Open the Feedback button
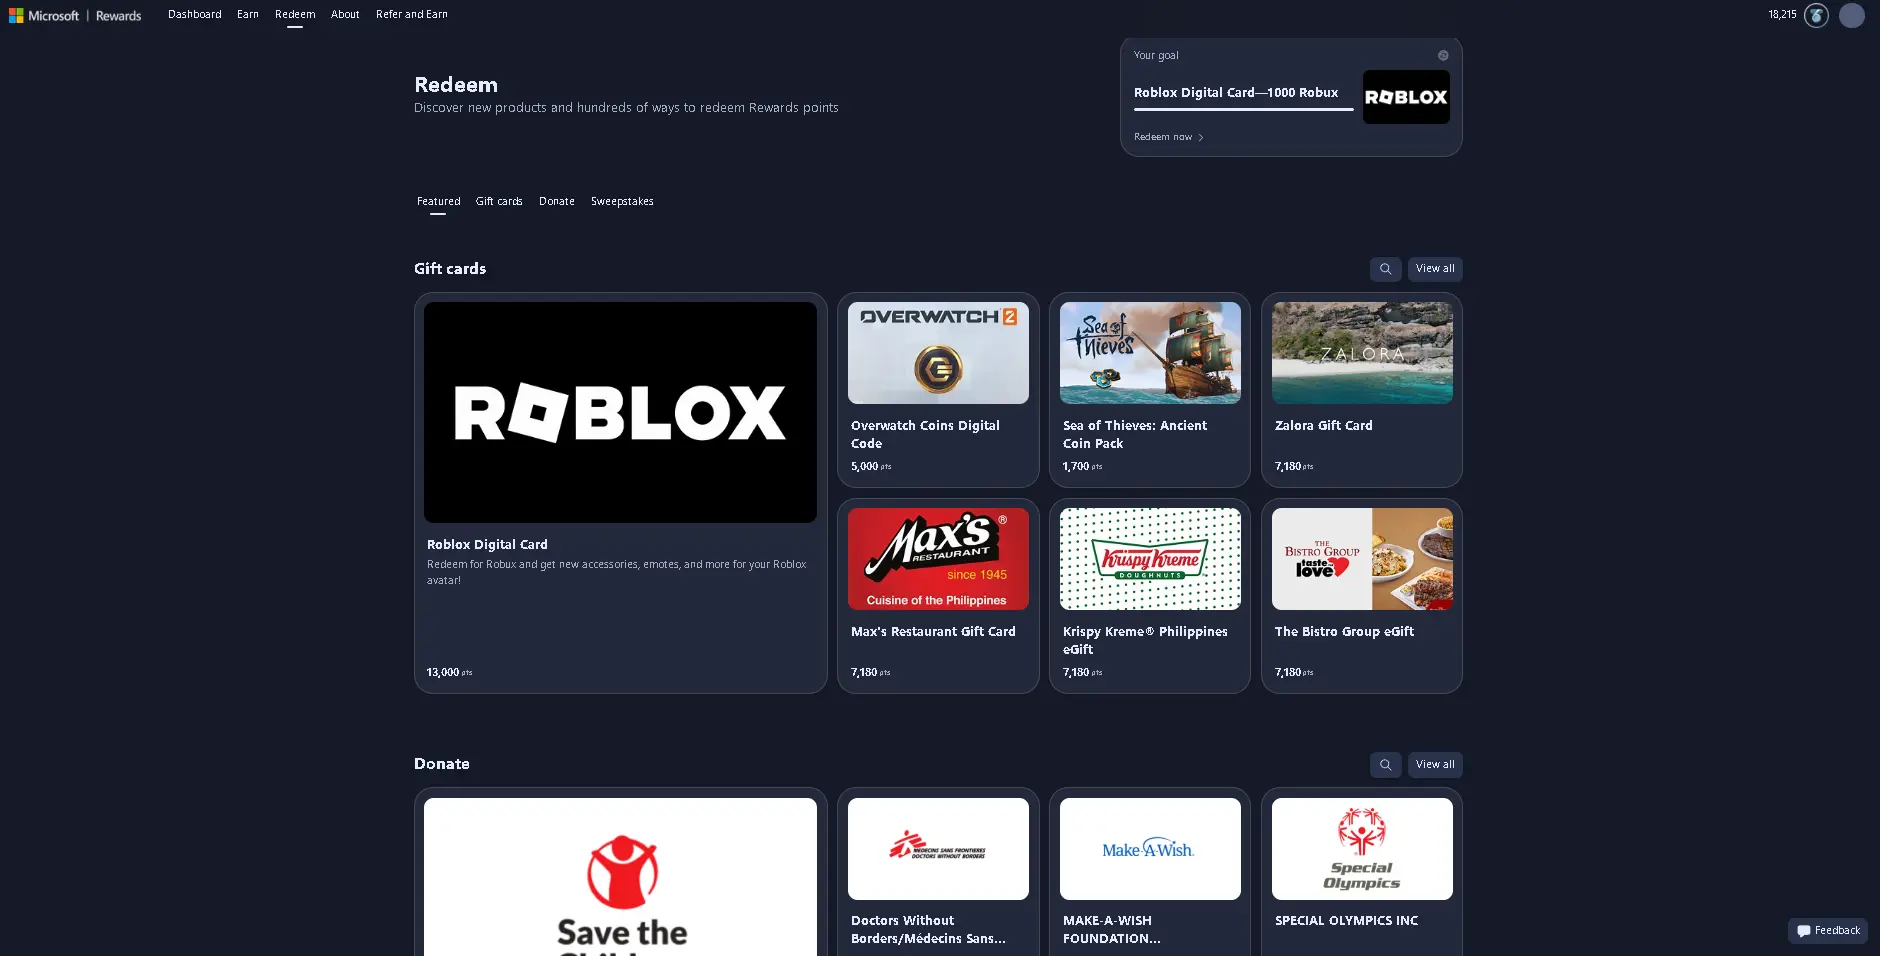 pos(1828,931)
